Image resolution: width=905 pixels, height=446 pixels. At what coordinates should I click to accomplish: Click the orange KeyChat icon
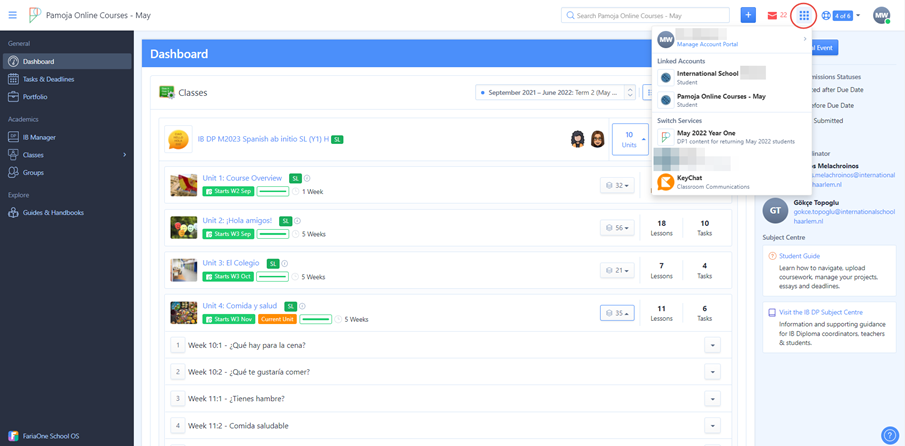(x=665, y=182)
